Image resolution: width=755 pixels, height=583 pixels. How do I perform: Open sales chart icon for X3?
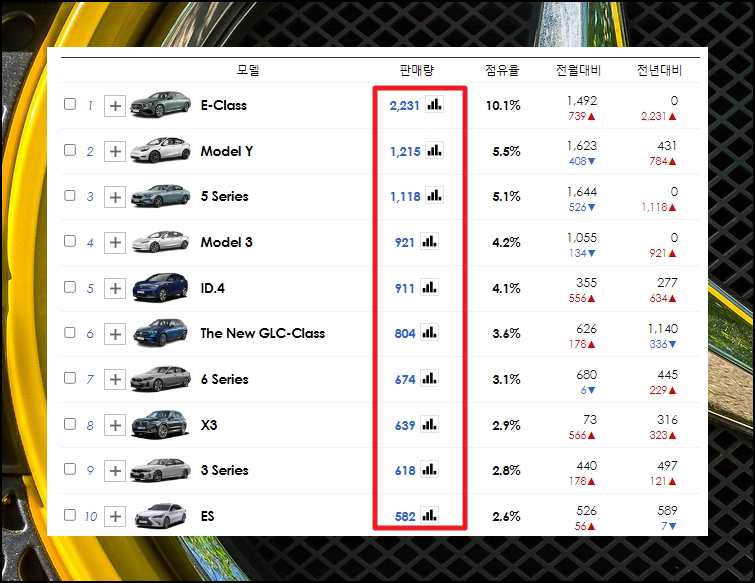tap(430, 425)
